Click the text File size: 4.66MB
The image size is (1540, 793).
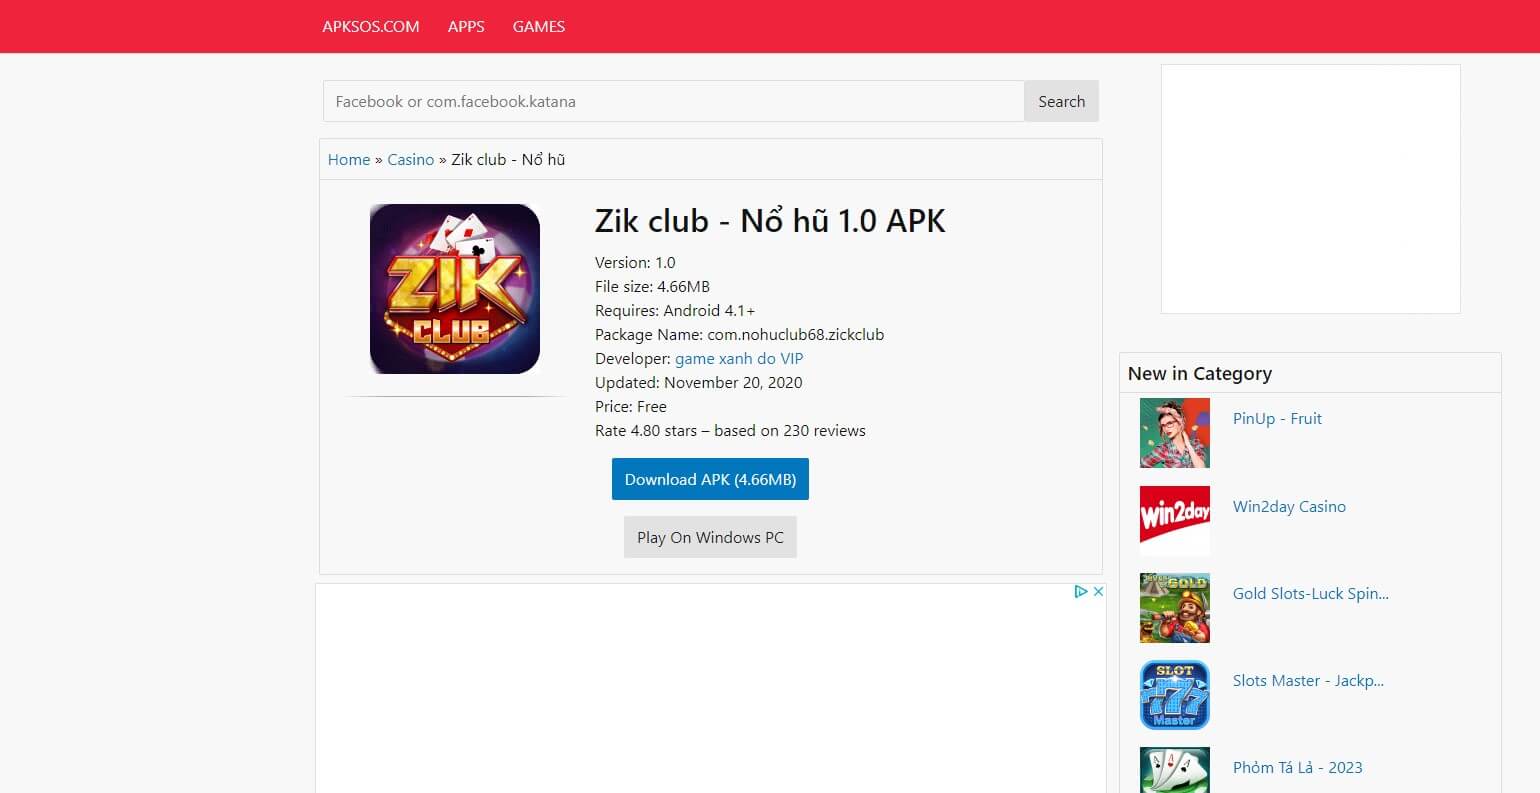(652, 287)
